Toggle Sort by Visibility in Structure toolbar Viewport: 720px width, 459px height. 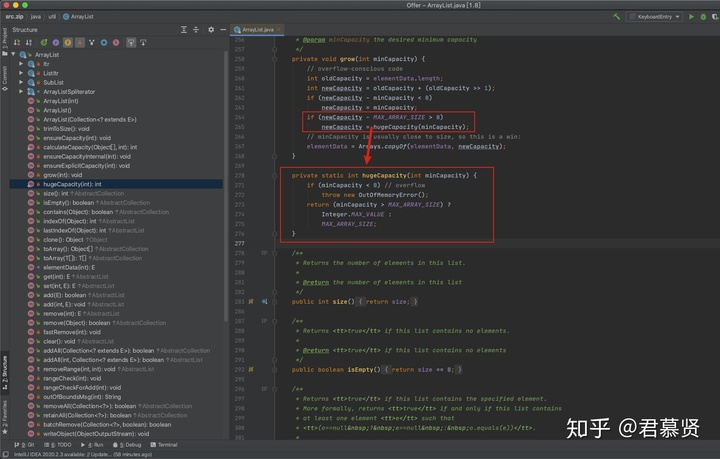pyautogui.click(x=17, y=43)
